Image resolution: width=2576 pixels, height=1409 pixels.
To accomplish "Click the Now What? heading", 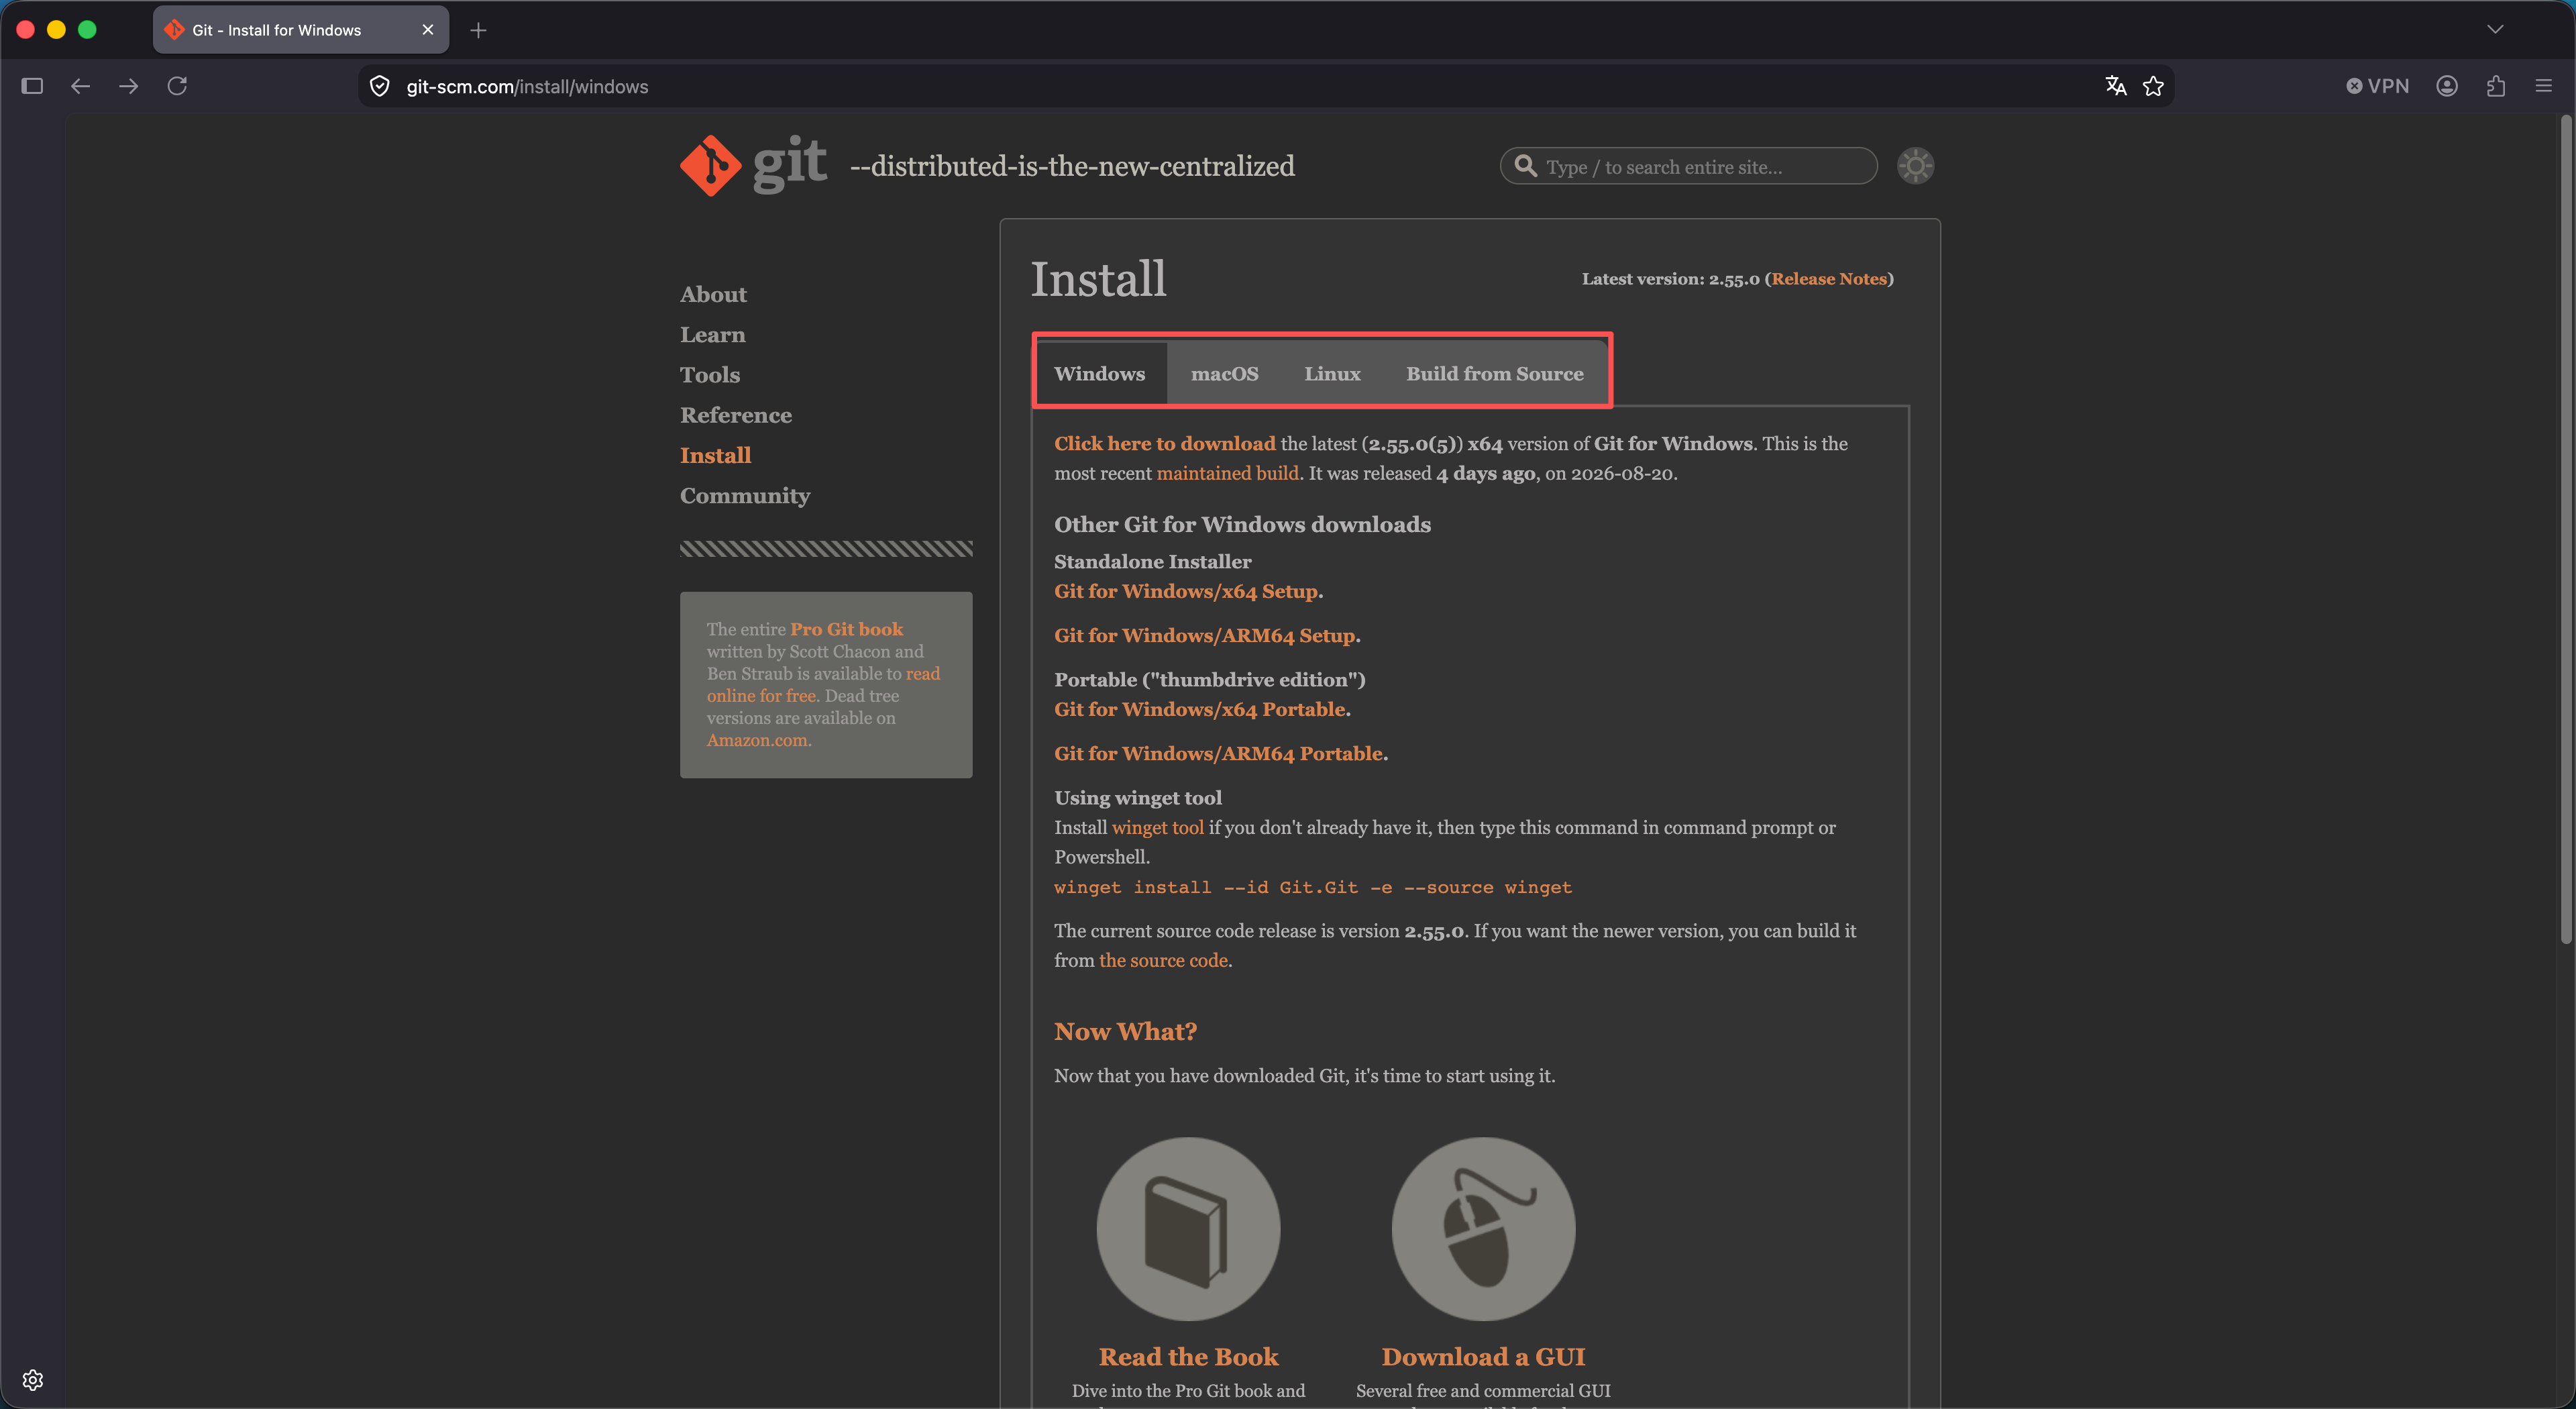I will click(x=1125, y=1031).
